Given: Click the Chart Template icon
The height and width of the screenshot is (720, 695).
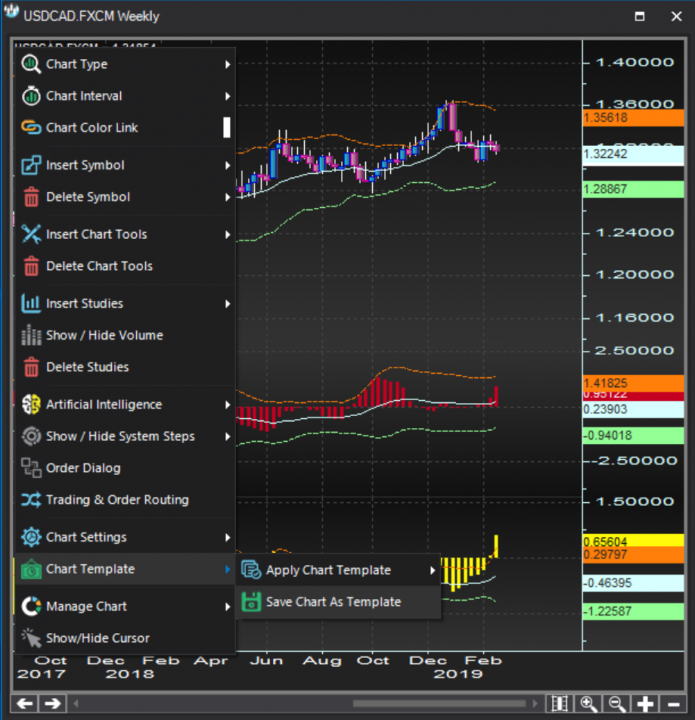Looking at the screenshot, I should pyautogui.click(x=31, y=569).
